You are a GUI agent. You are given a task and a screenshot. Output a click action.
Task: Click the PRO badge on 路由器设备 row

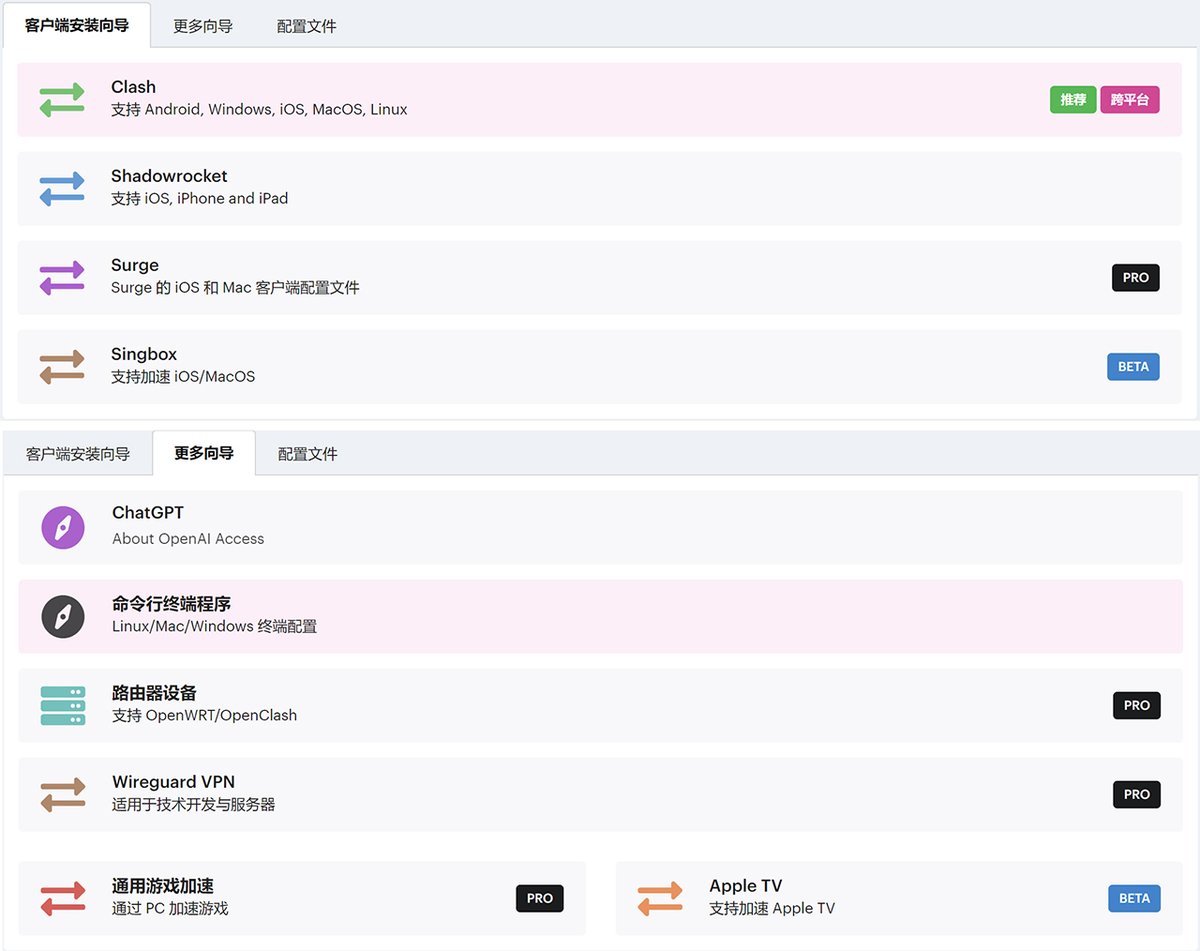1137,705
